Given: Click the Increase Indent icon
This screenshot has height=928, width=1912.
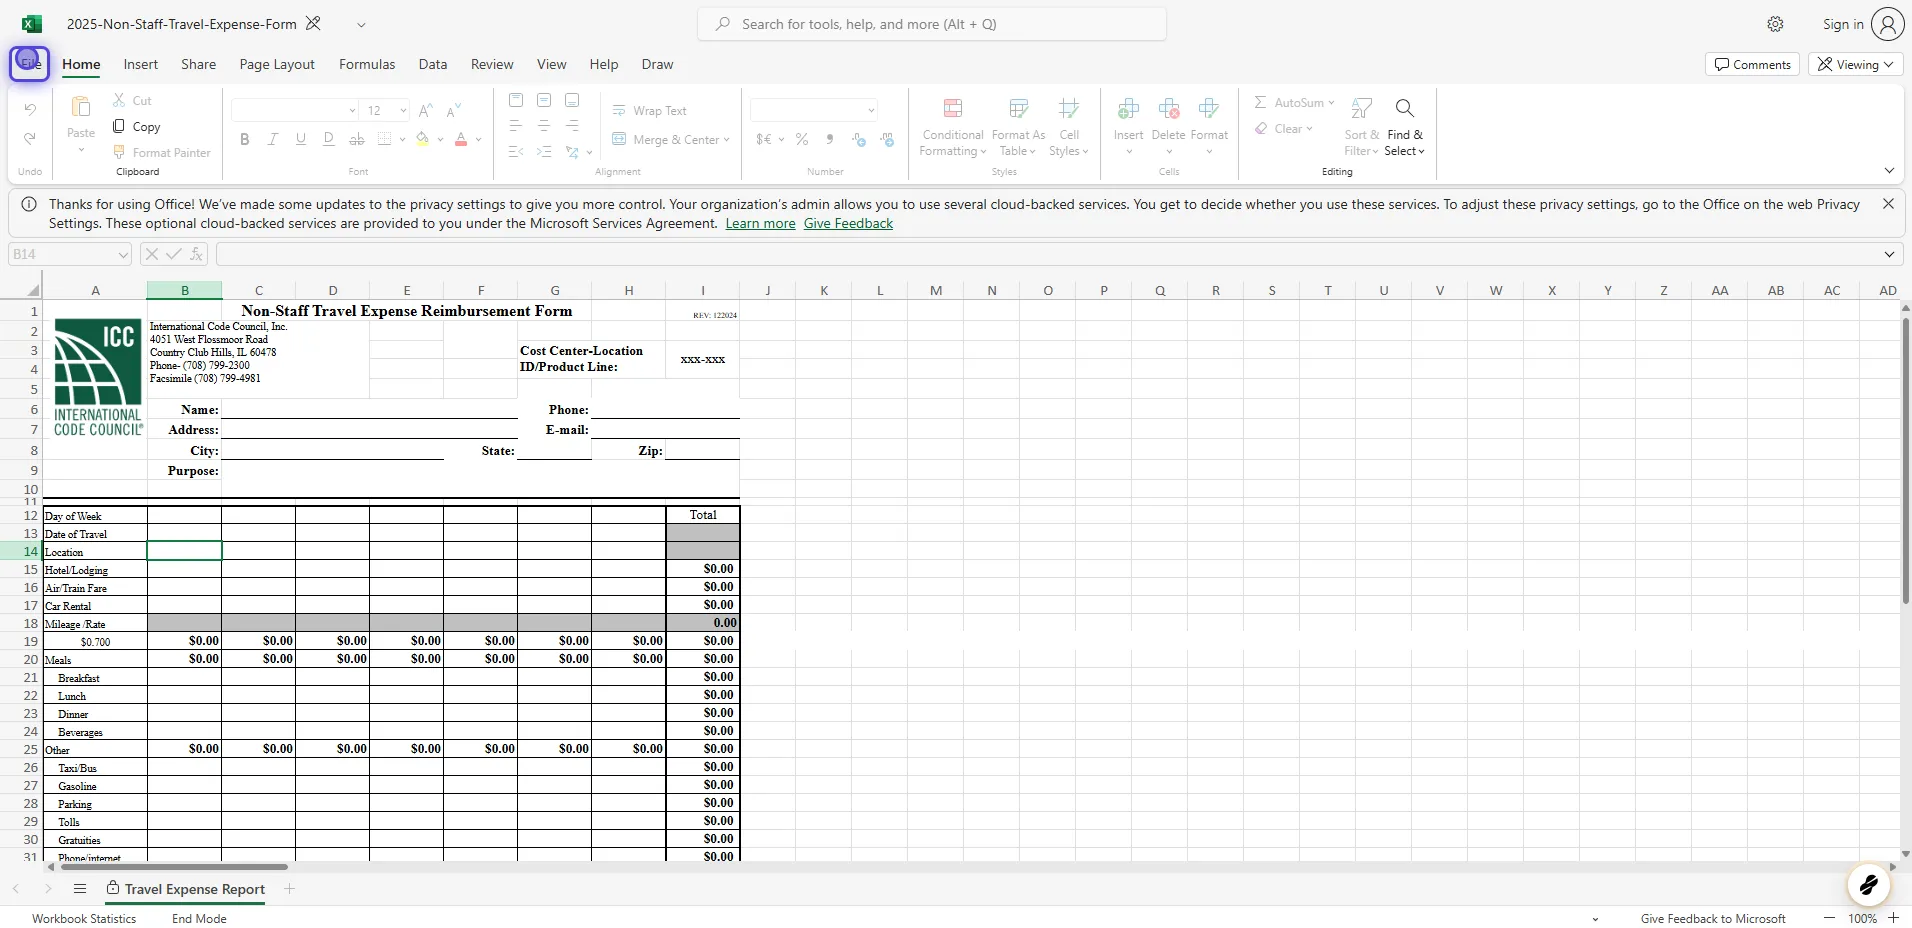Looking at the screenshot, I should point(544,152).
